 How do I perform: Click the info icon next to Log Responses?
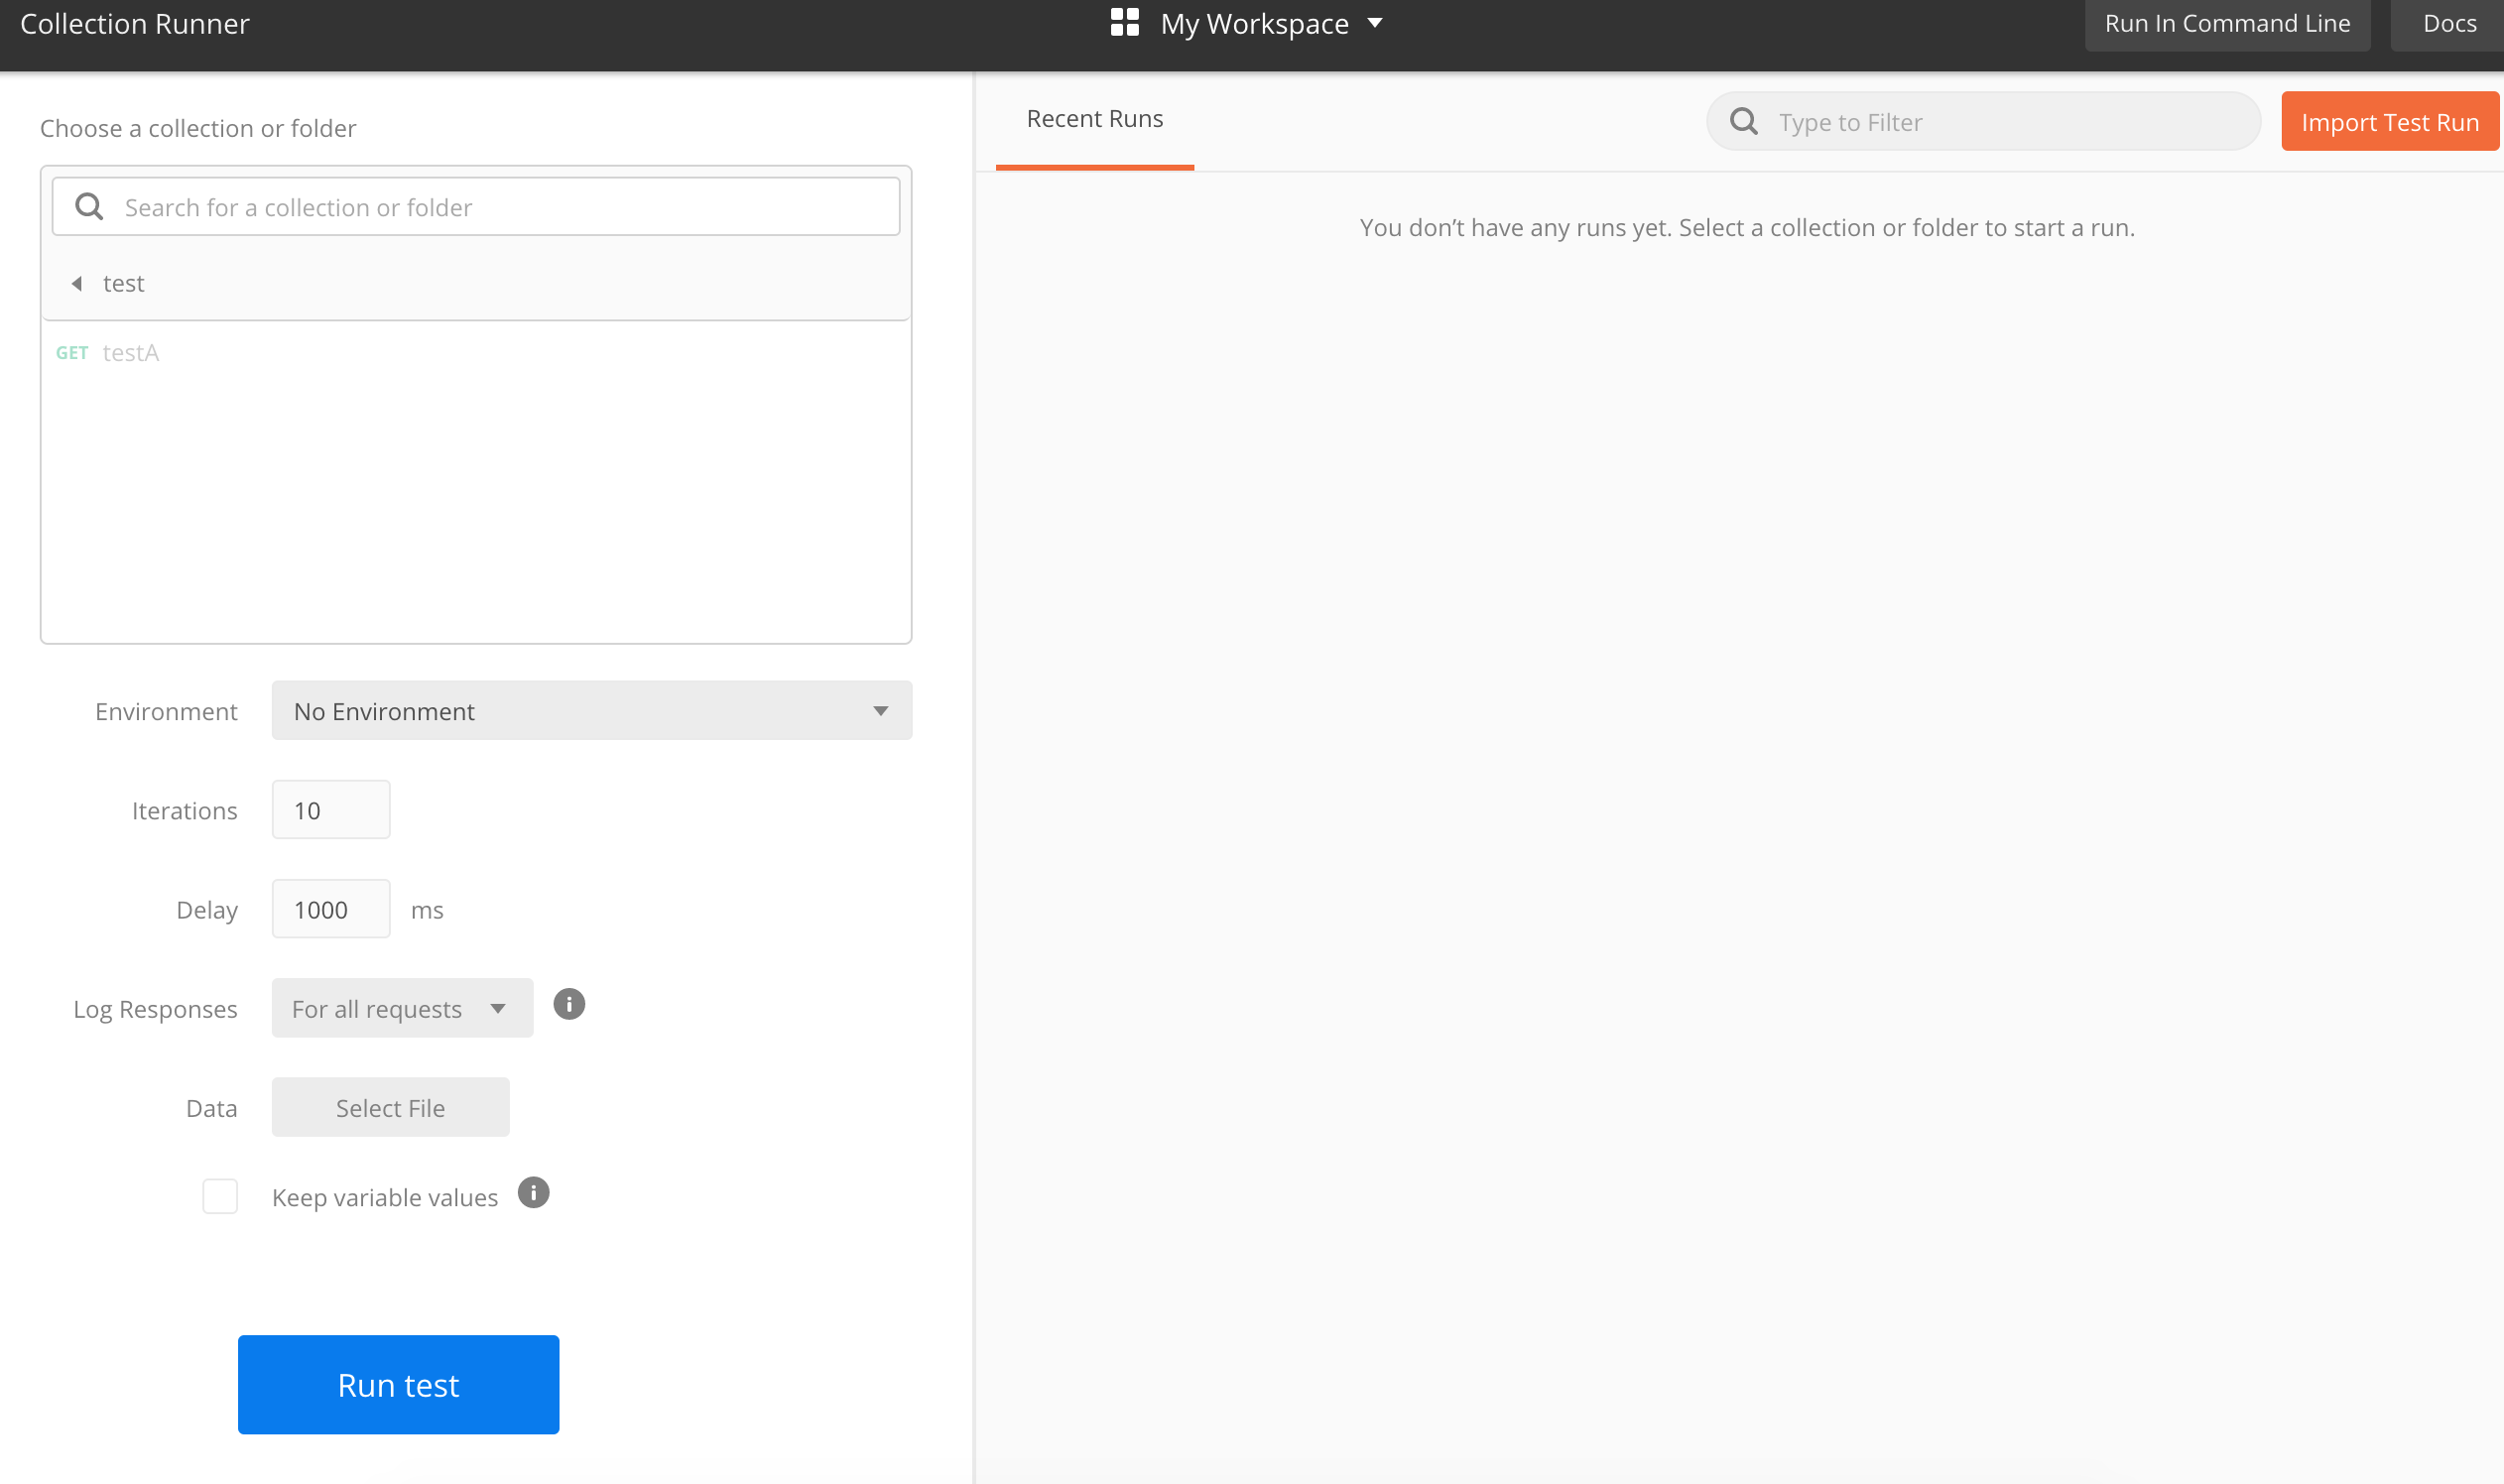coord(569,1004)
